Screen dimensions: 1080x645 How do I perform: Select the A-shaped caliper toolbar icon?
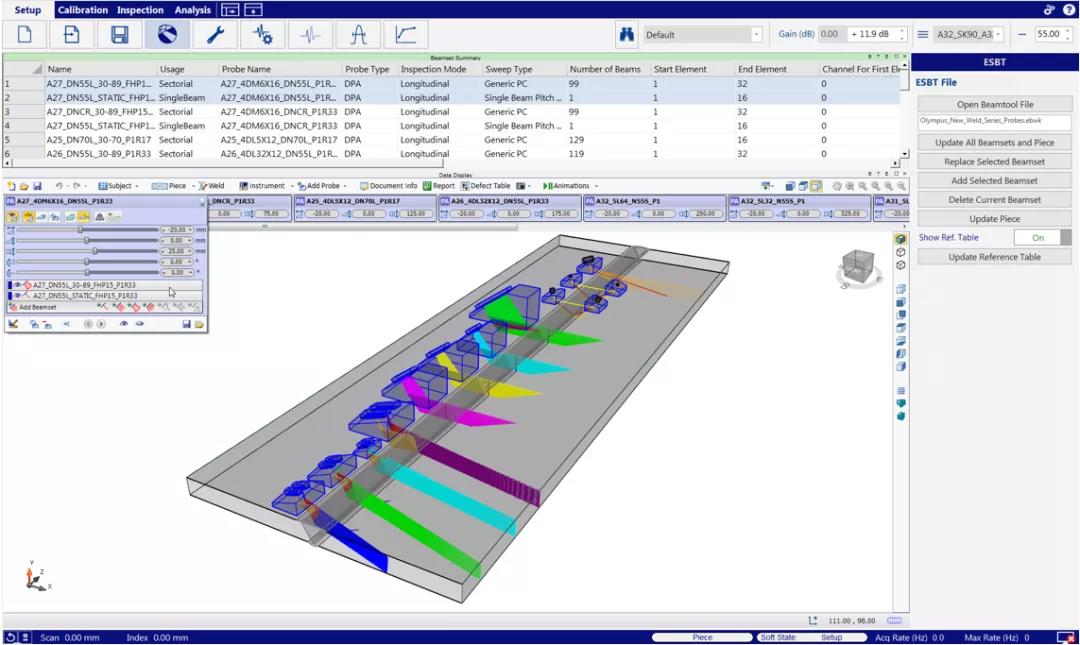[x=358, y=34]
